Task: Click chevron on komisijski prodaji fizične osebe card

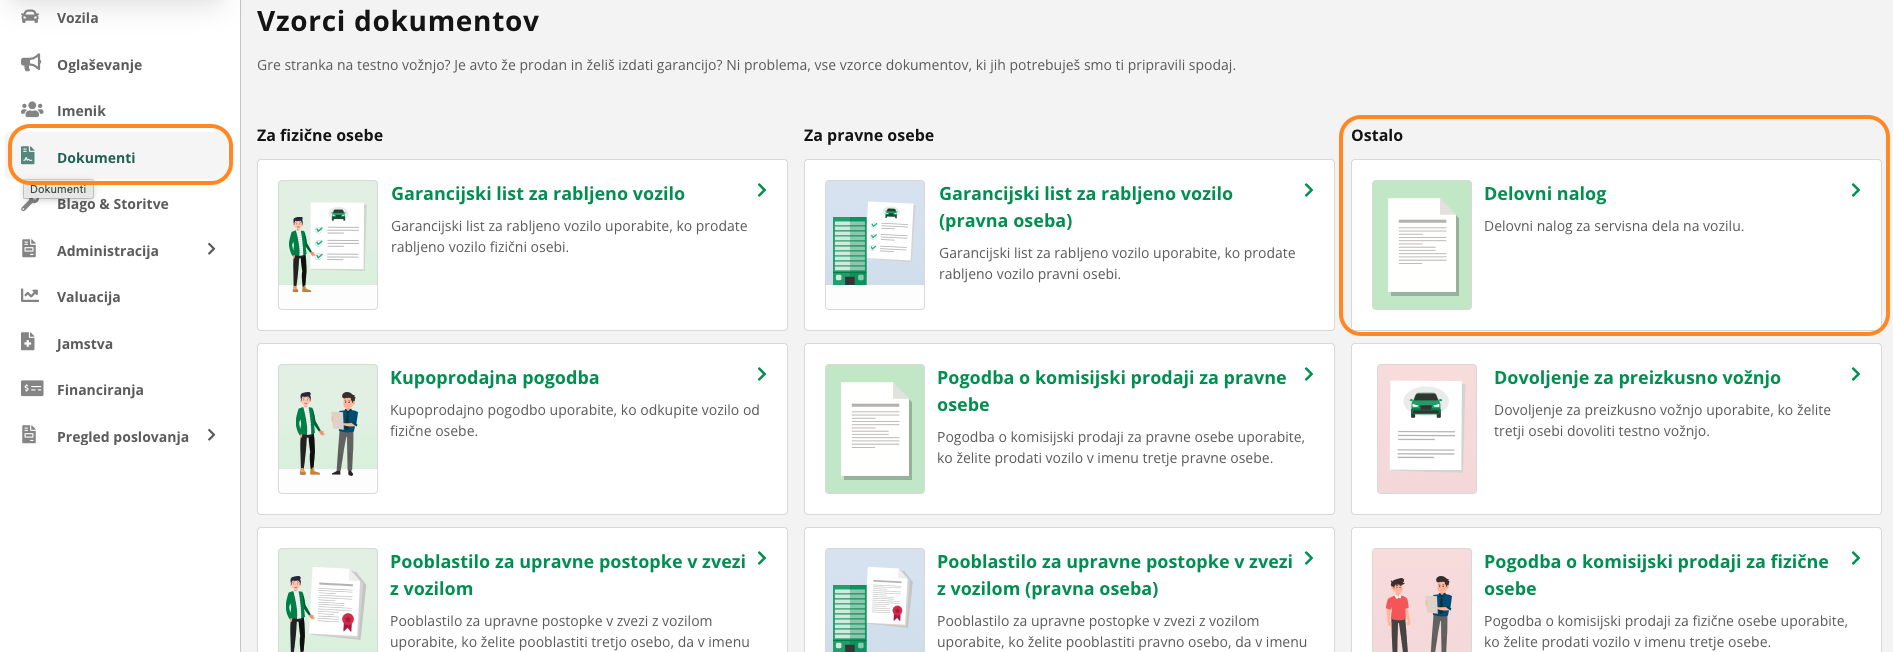Action: (x=1856, y=558)
